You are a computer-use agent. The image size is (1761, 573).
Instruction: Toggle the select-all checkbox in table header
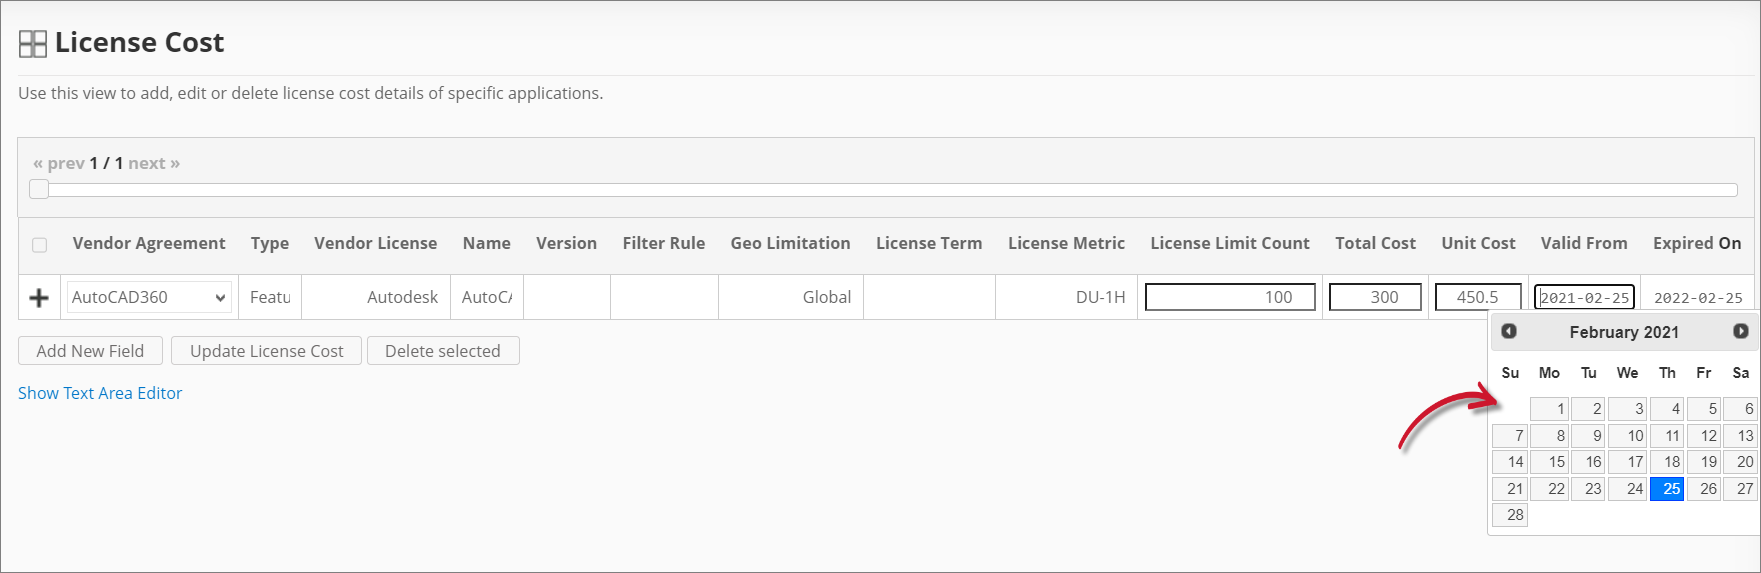point(40,245)
